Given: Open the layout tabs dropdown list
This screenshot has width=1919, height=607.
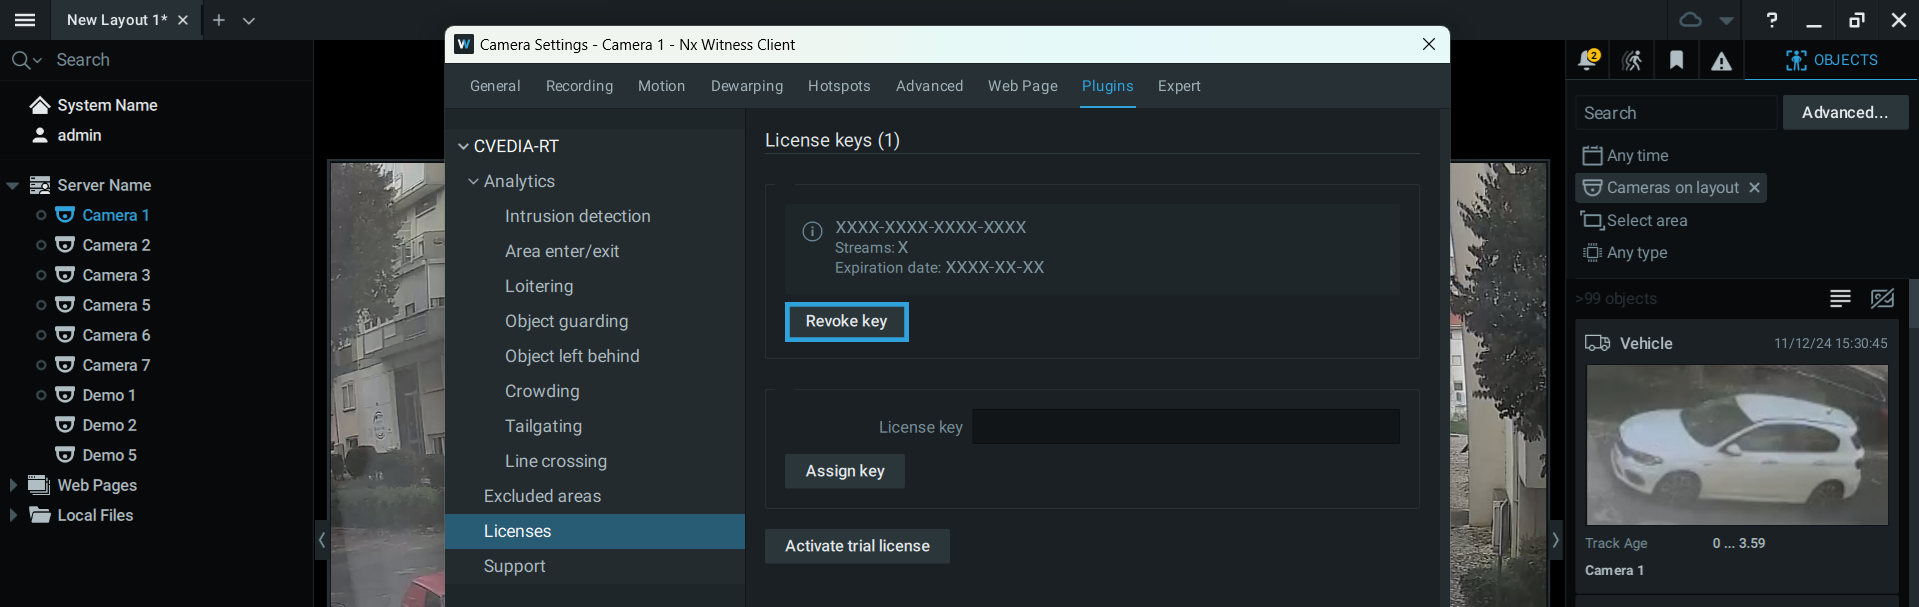Looking at the screenshot, I should point(249,20).
